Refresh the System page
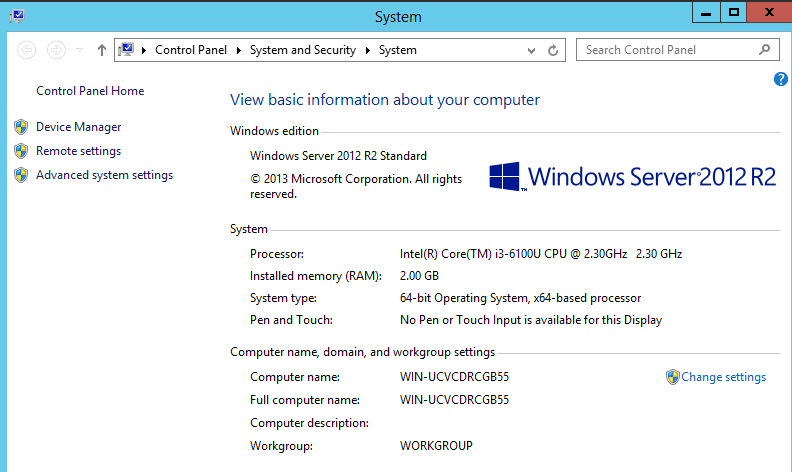The width and height of the screenshot is (792, 472). 553,51
